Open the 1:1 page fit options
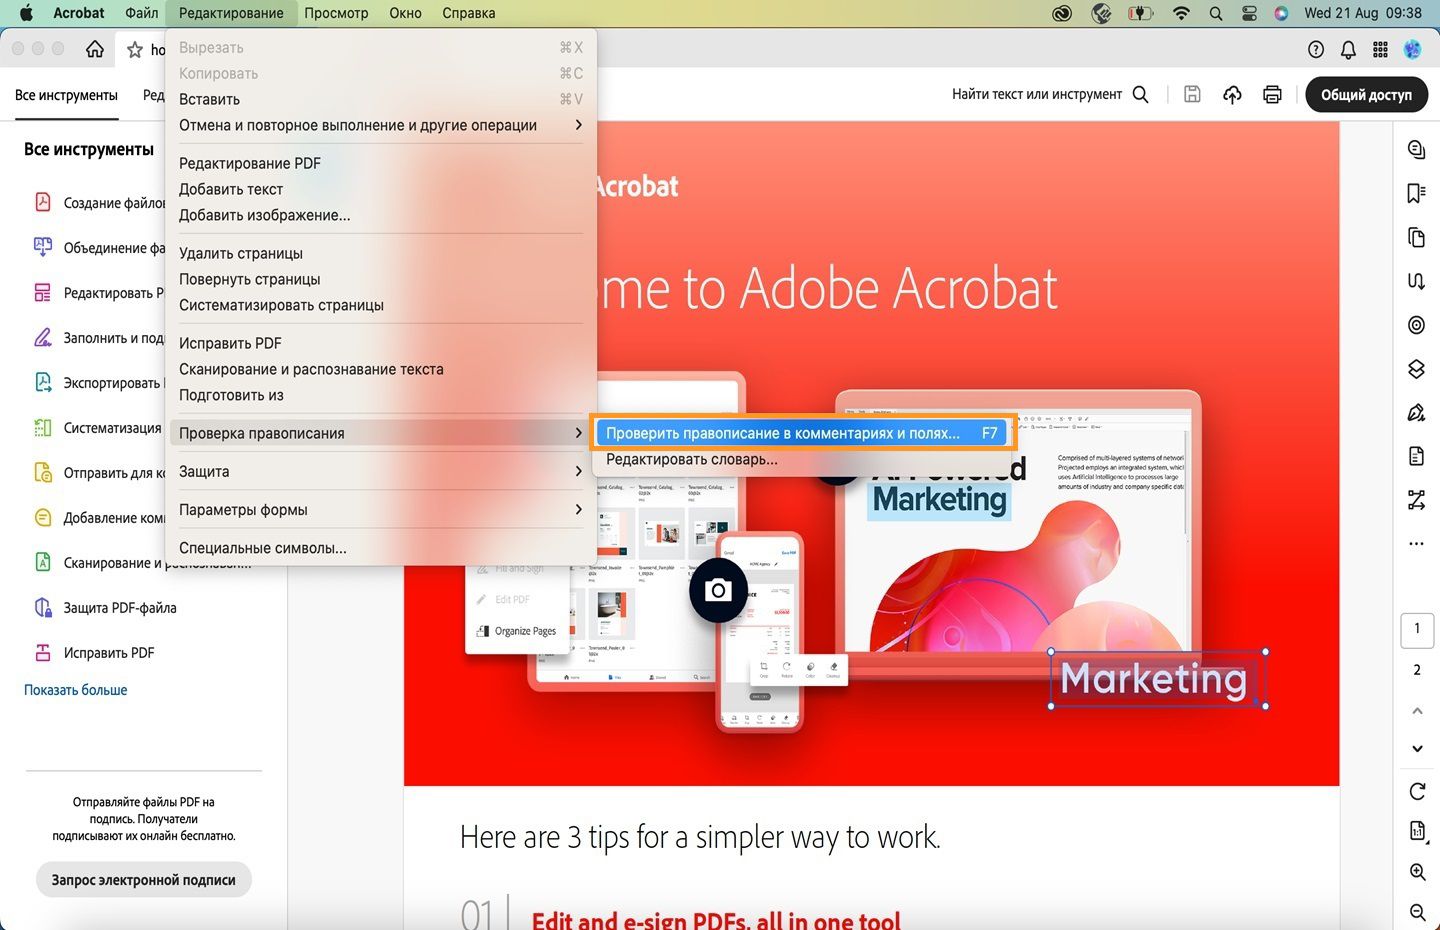 (1417, 831)
